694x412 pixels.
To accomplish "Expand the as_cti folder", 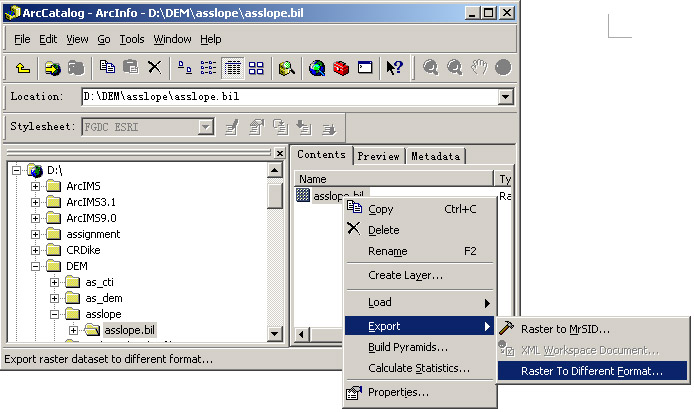I will (54, 282).
